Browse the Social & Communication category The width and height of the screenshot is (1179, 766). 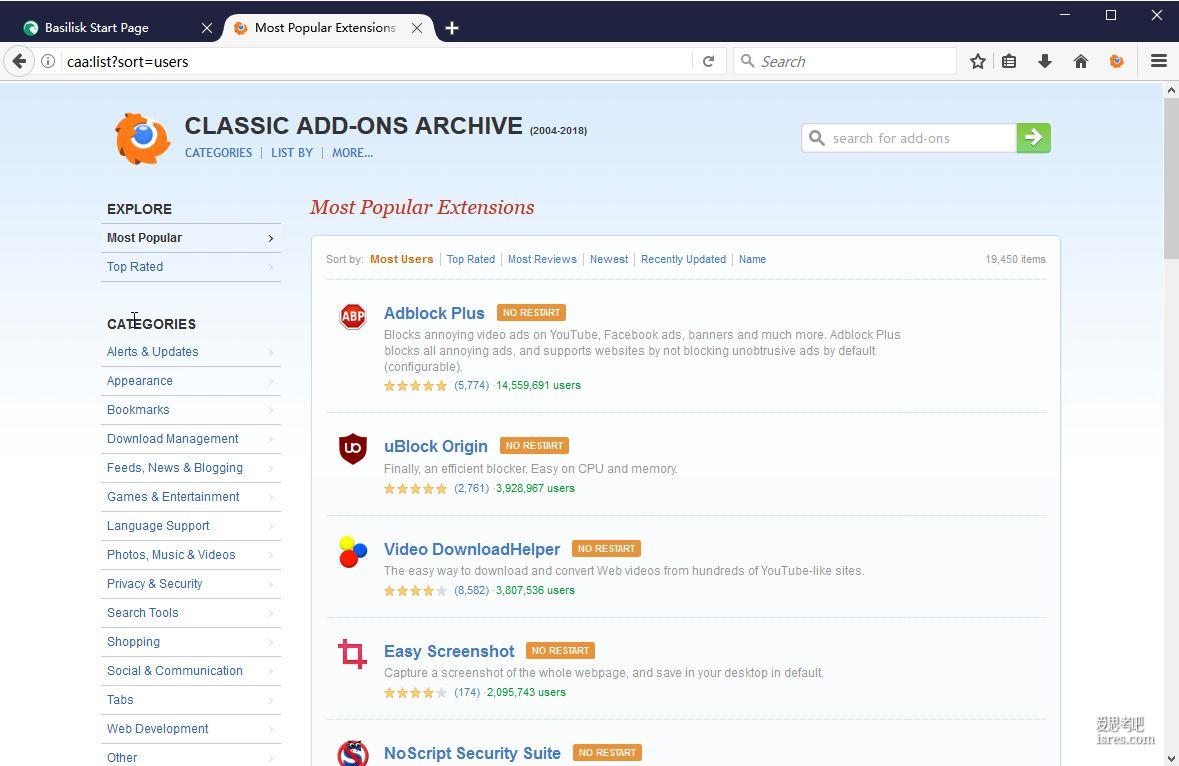tap(191, 671)
